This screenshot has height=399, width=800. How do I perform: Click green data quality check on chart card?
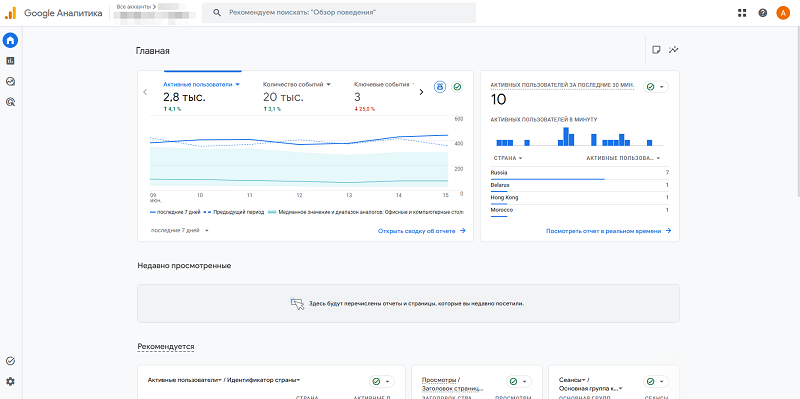(458, 87)
